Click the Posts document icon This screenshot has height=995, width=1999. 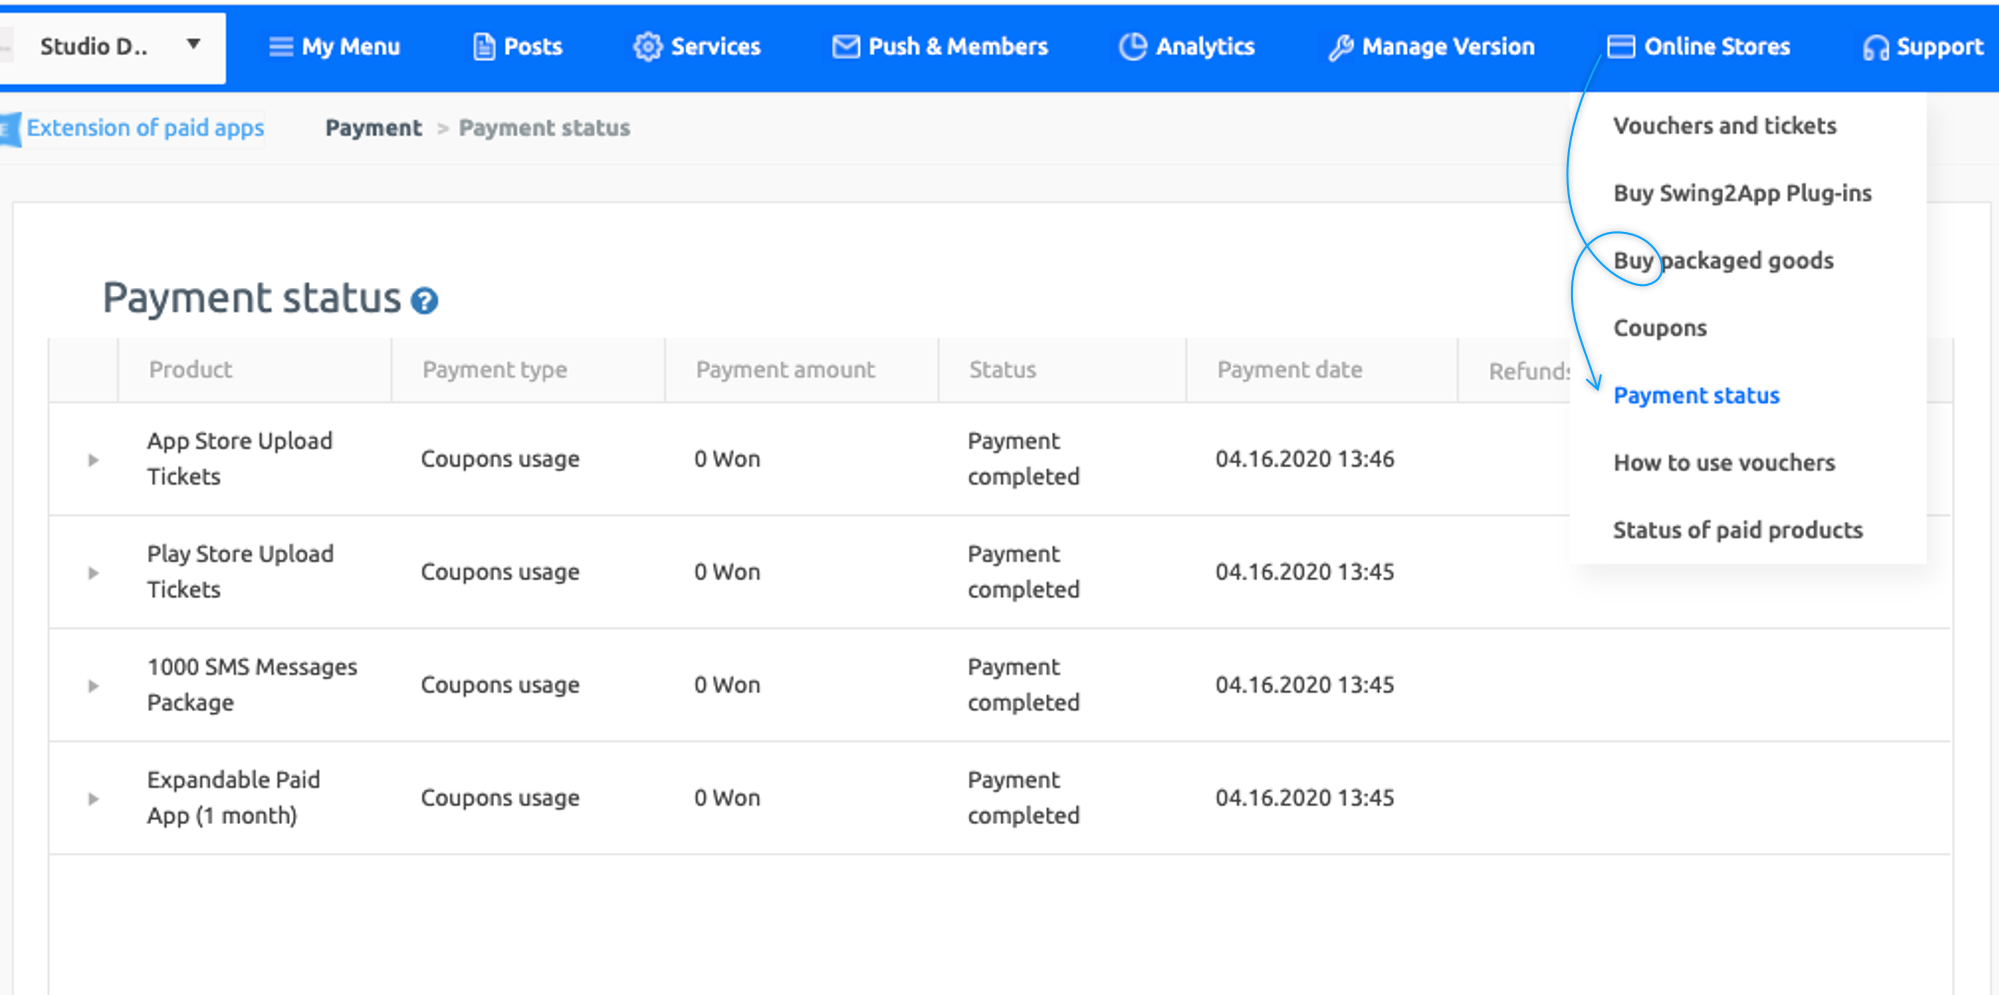(484, 47)
